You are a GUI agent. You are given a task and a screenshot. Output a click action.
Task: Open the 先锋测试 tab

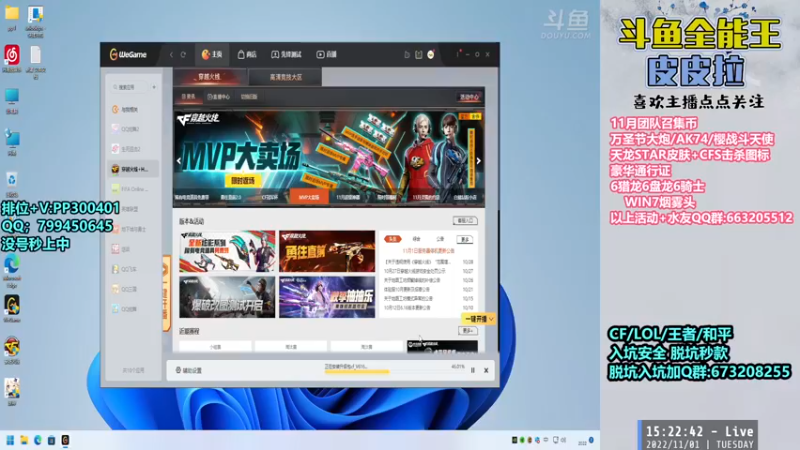tap(286, 55)
